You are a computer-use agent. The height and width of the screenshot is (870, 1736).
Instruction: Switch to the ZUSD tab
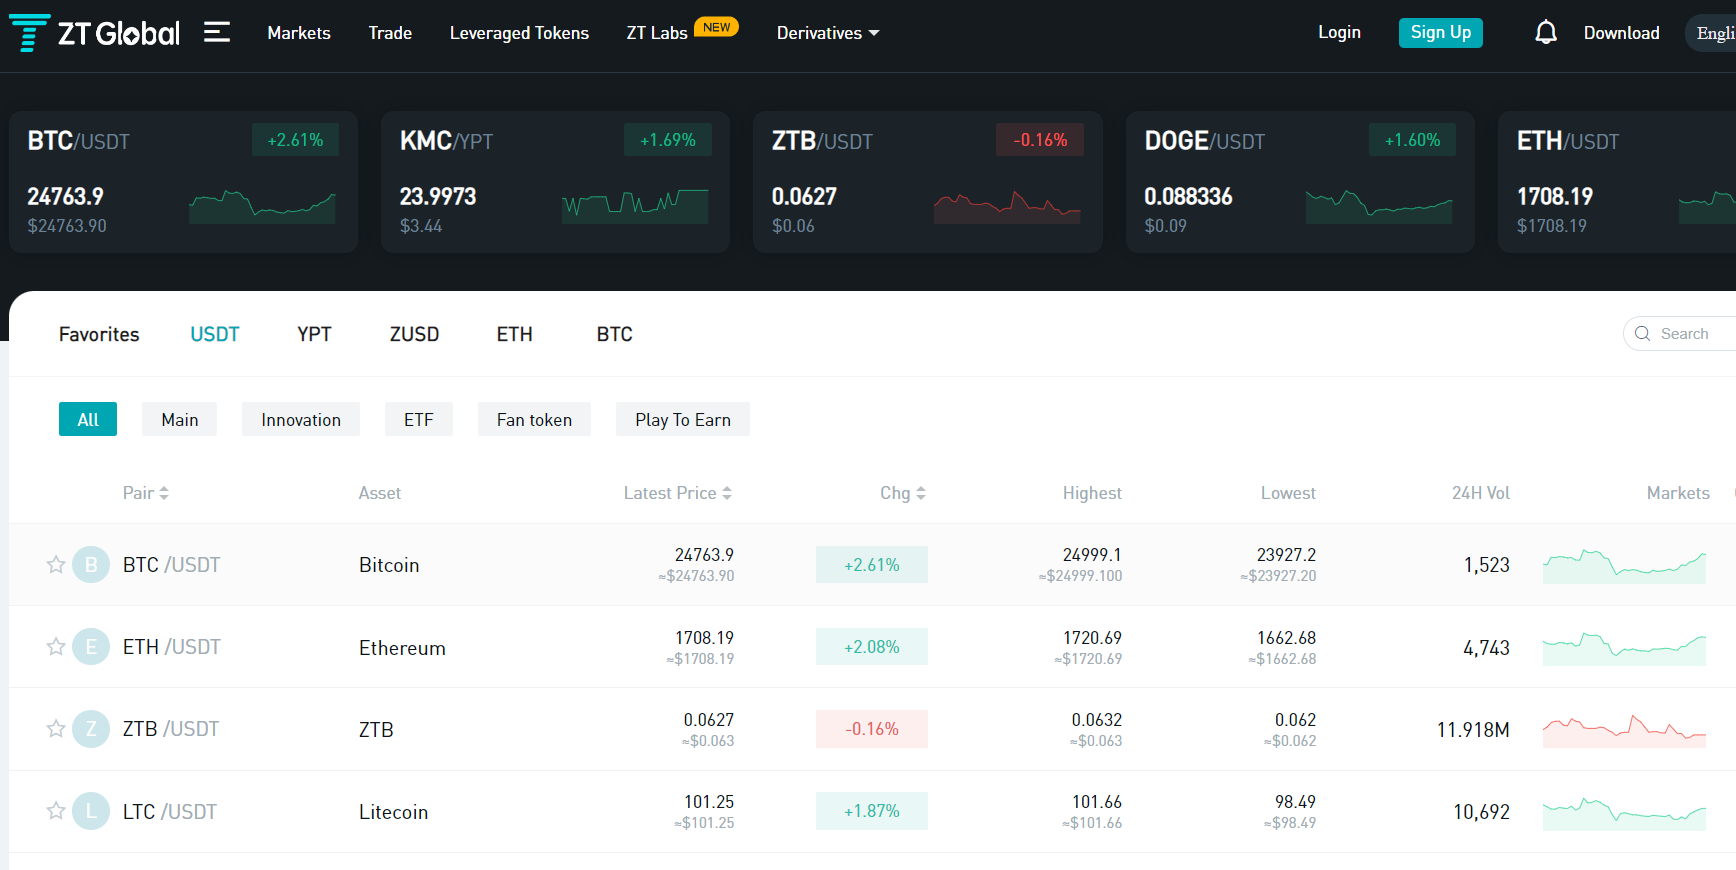coord(414,334)
